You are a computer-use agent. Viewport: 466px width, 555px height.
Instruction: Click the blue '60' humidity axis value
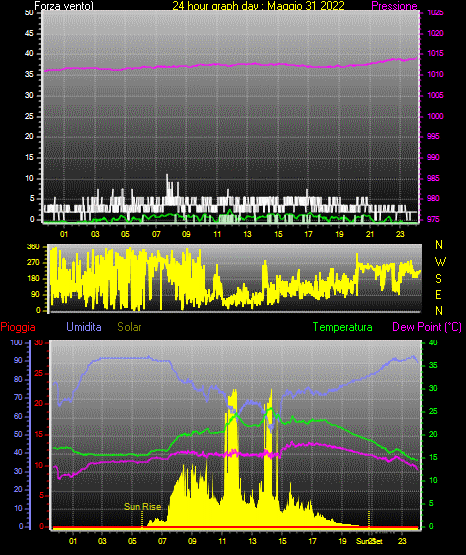pyautogui.click(x=18, y=416)
